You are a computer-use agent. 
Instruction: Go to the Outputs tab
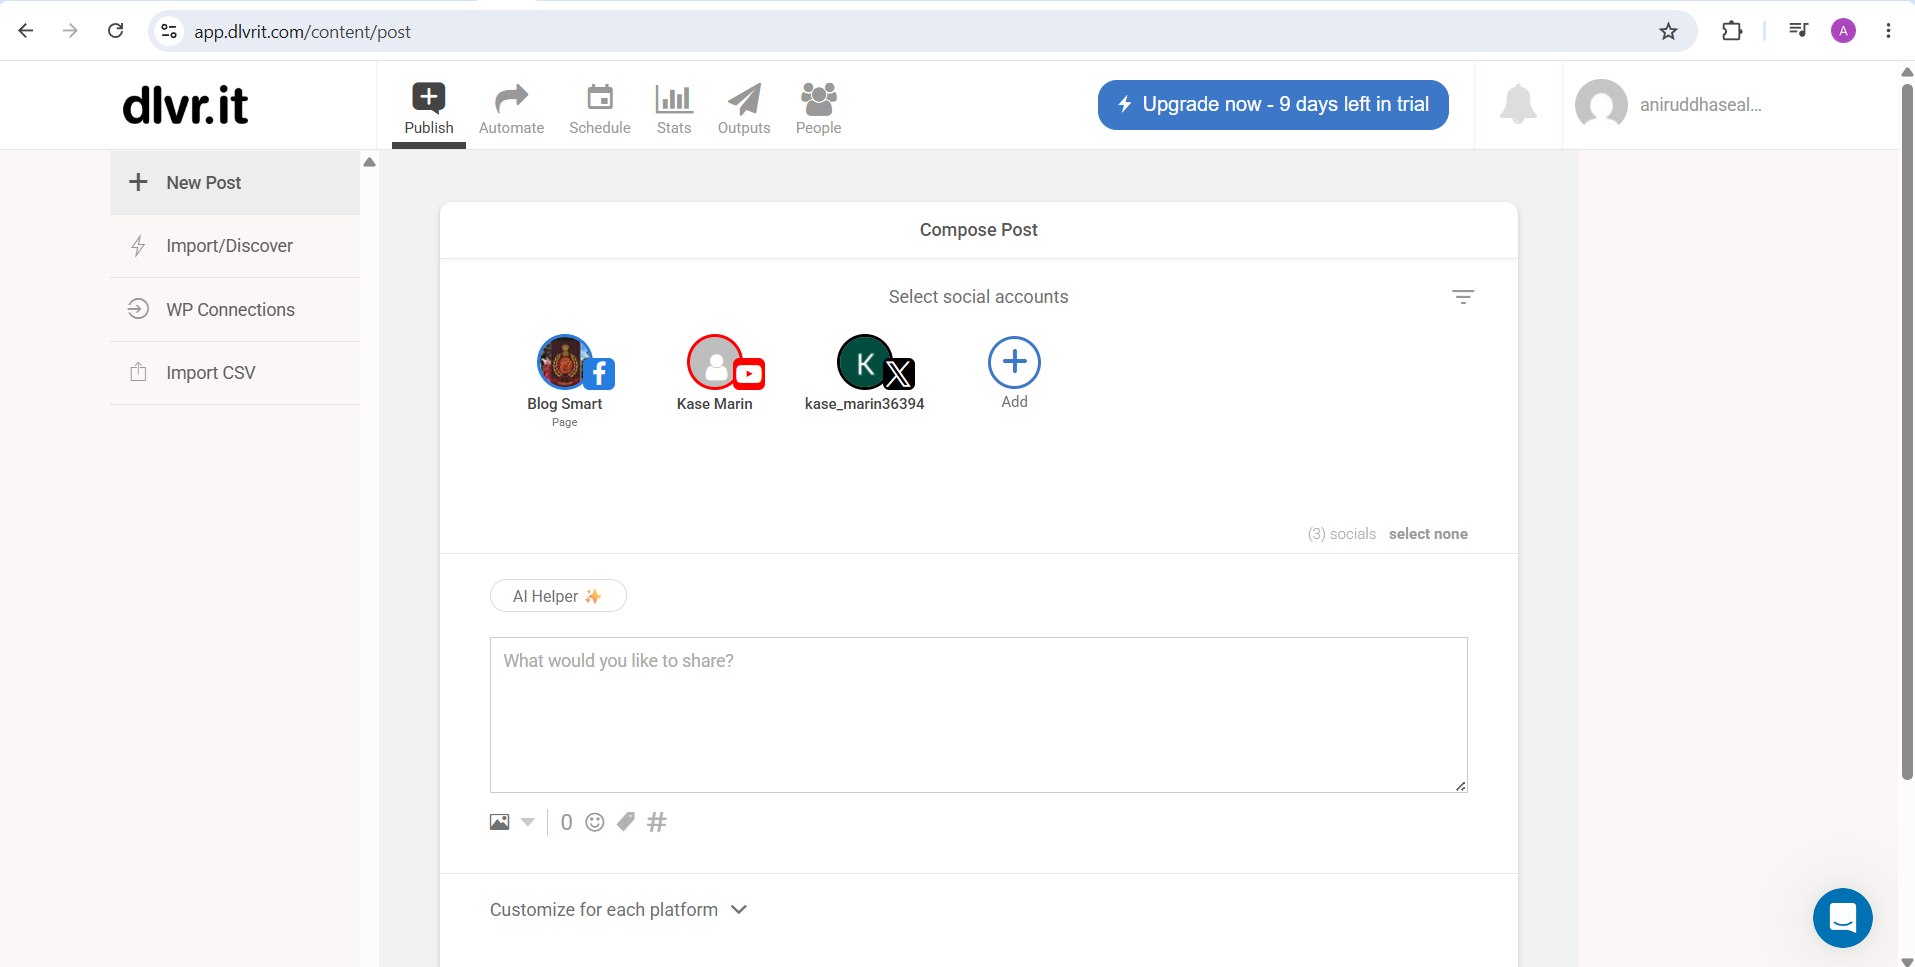(x=744, y=109)
